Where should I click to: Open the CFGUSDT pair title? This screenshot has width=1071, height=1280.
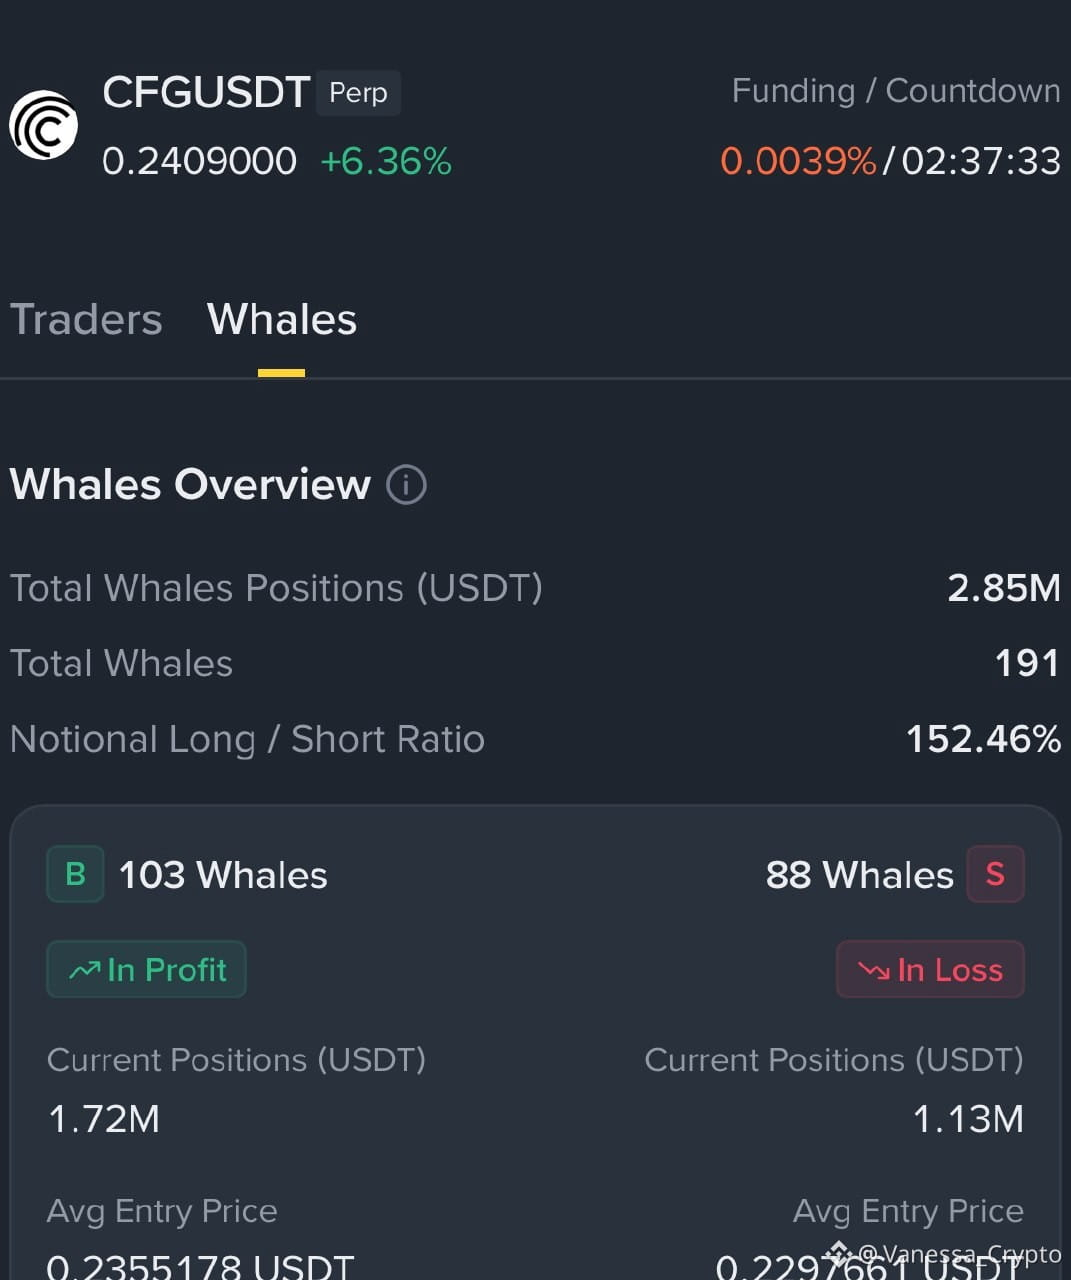pos(206,93)
